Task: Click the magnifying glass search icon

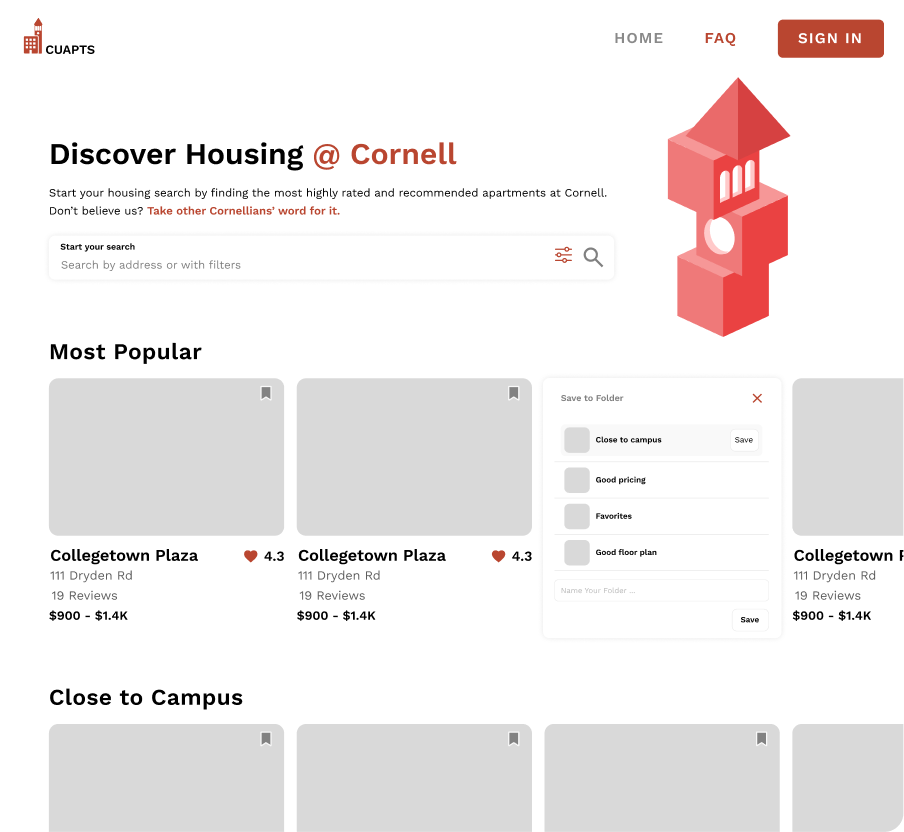Action: (x=593, y=257)
